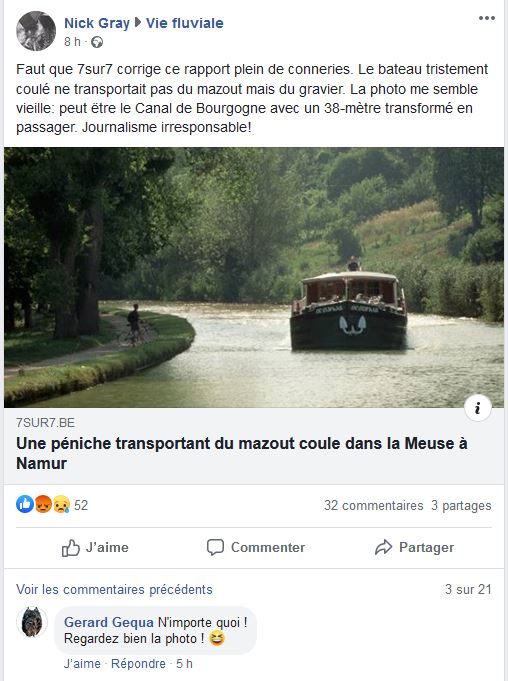Click Répondre under Gerard Gequa's comment
The height and width of the screenshot is (681, 508).
138,664
